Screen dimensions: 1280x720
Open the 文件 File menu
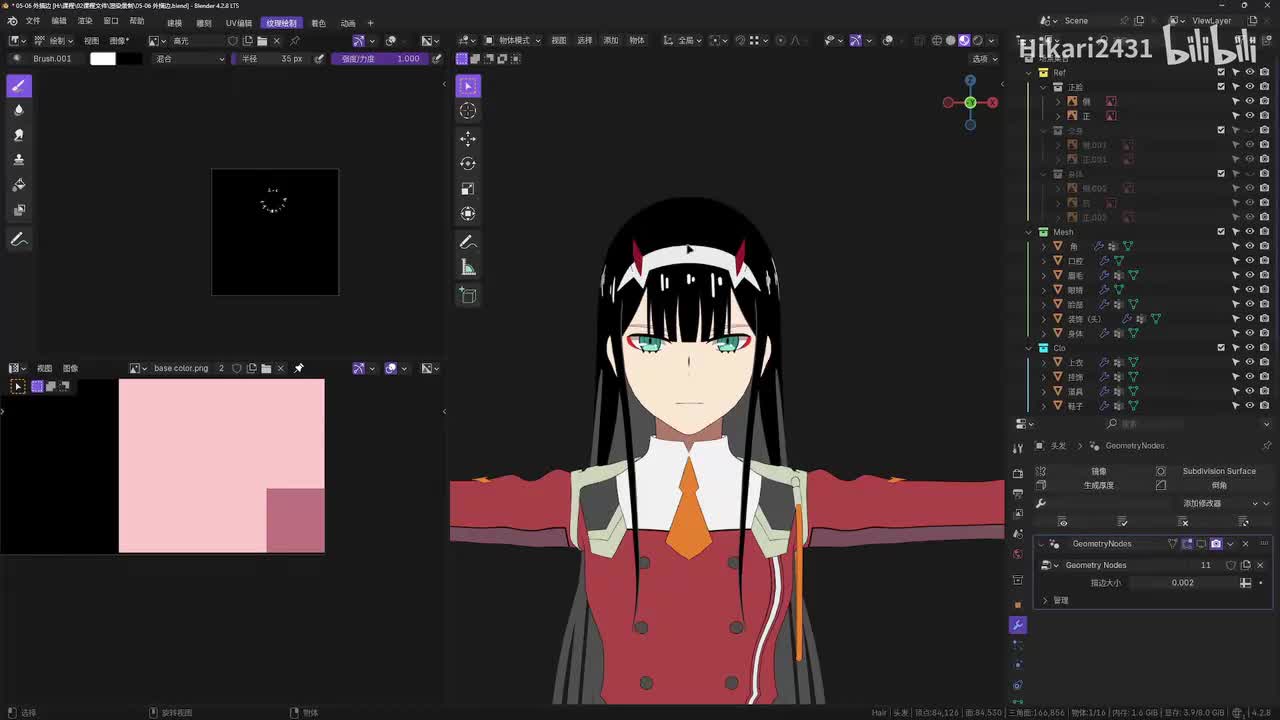coord(33,22)
